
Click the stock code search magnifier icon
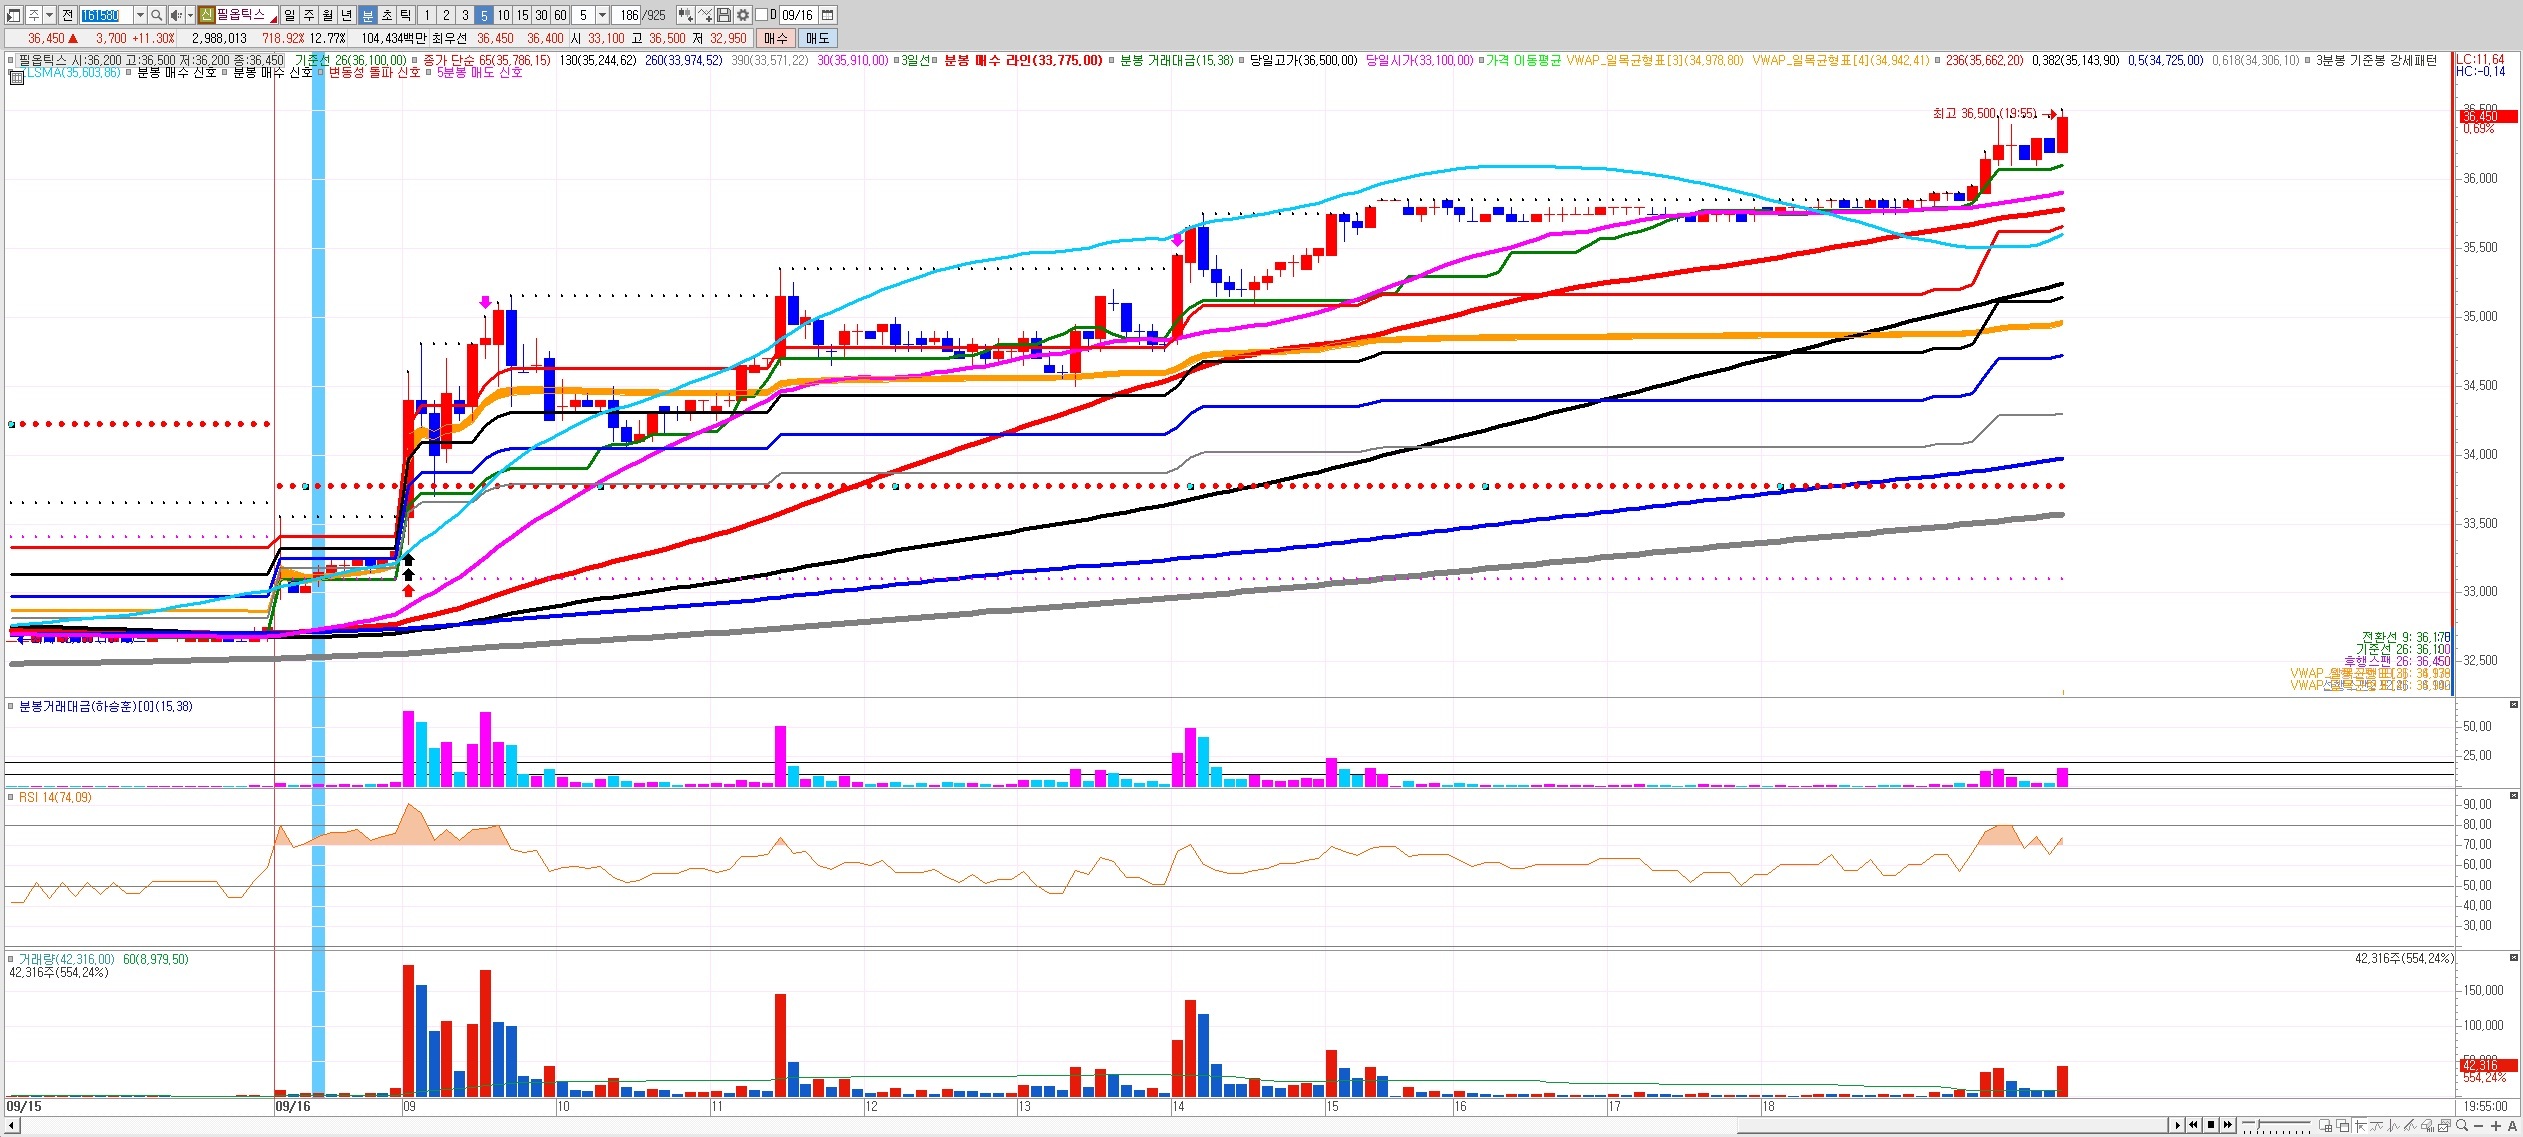pos(157,15)
